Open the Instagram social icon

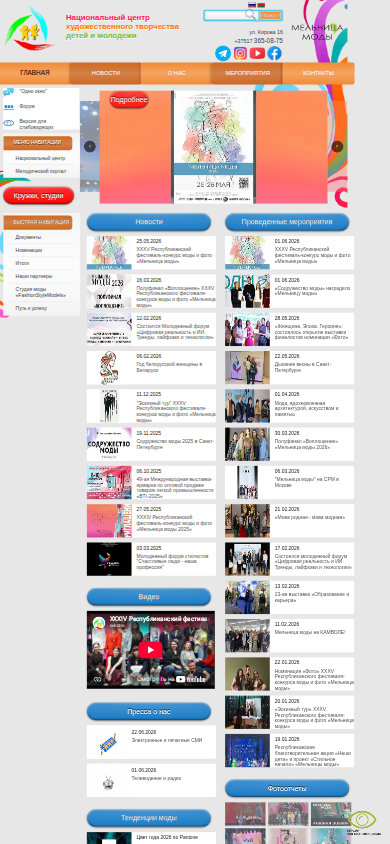click(x=240, y=53)
